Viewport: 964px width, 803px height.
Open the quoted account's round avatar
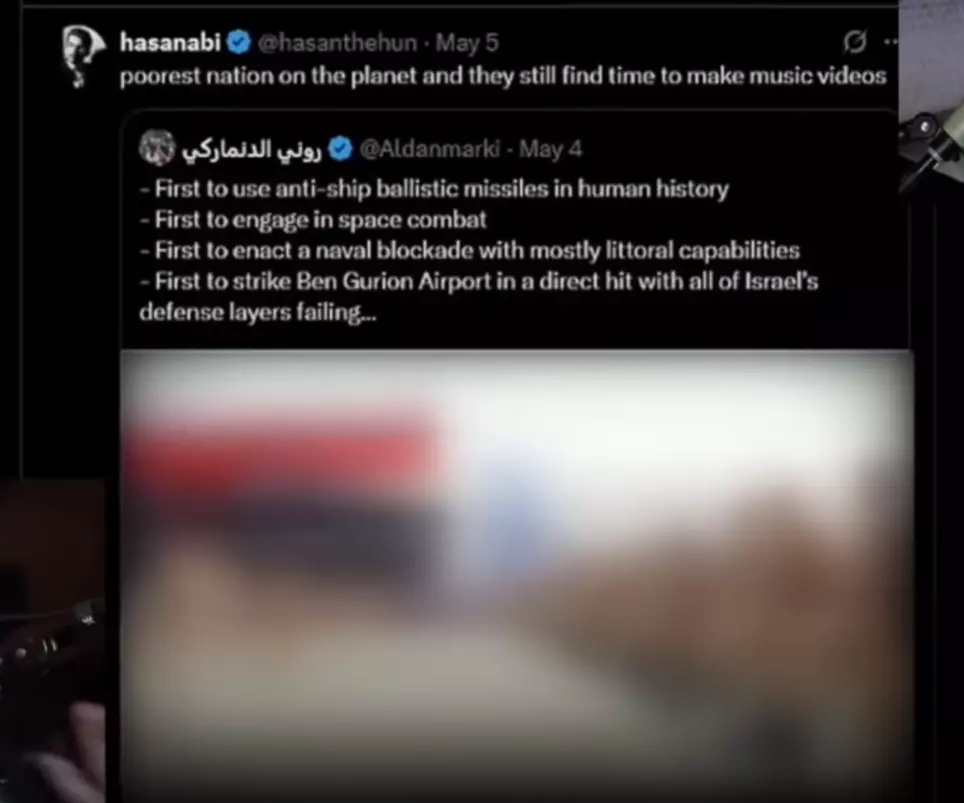tap(157, 148)
